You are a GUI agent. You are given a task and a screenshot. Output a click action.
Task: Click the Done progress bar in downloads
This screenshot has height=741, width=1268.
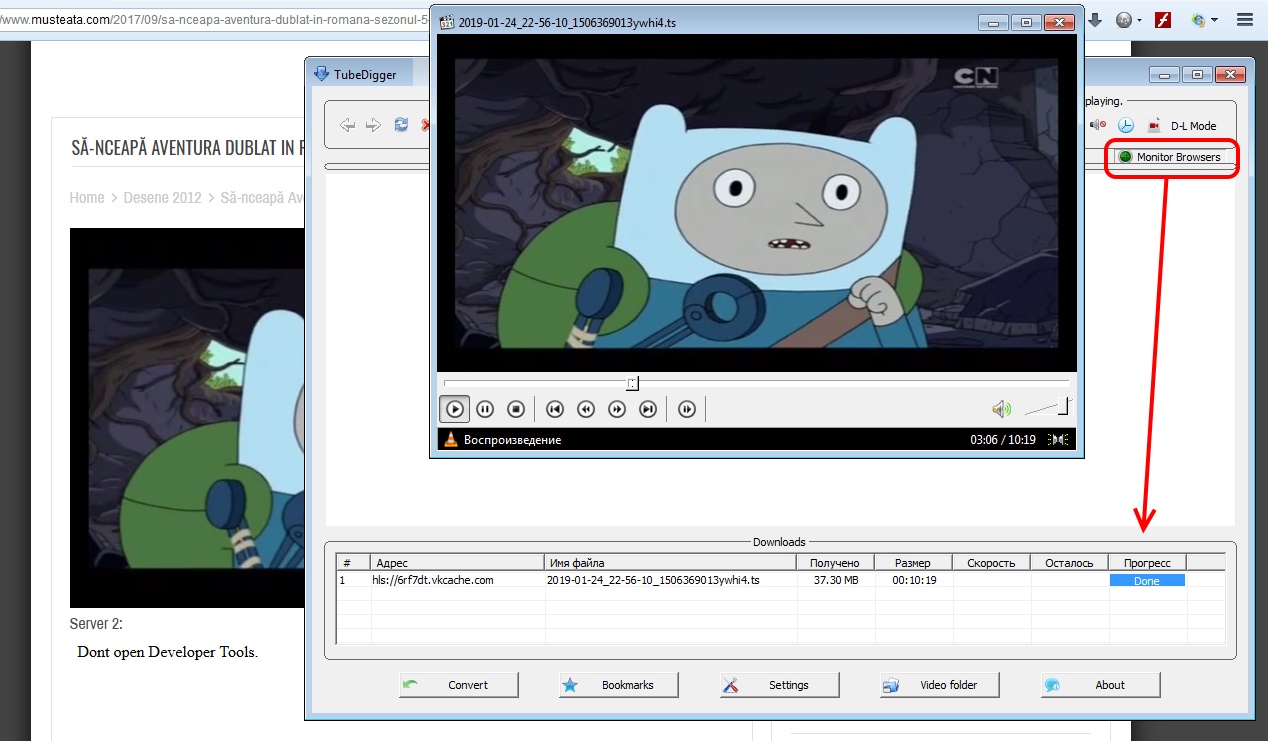(x=1147, y=580)
